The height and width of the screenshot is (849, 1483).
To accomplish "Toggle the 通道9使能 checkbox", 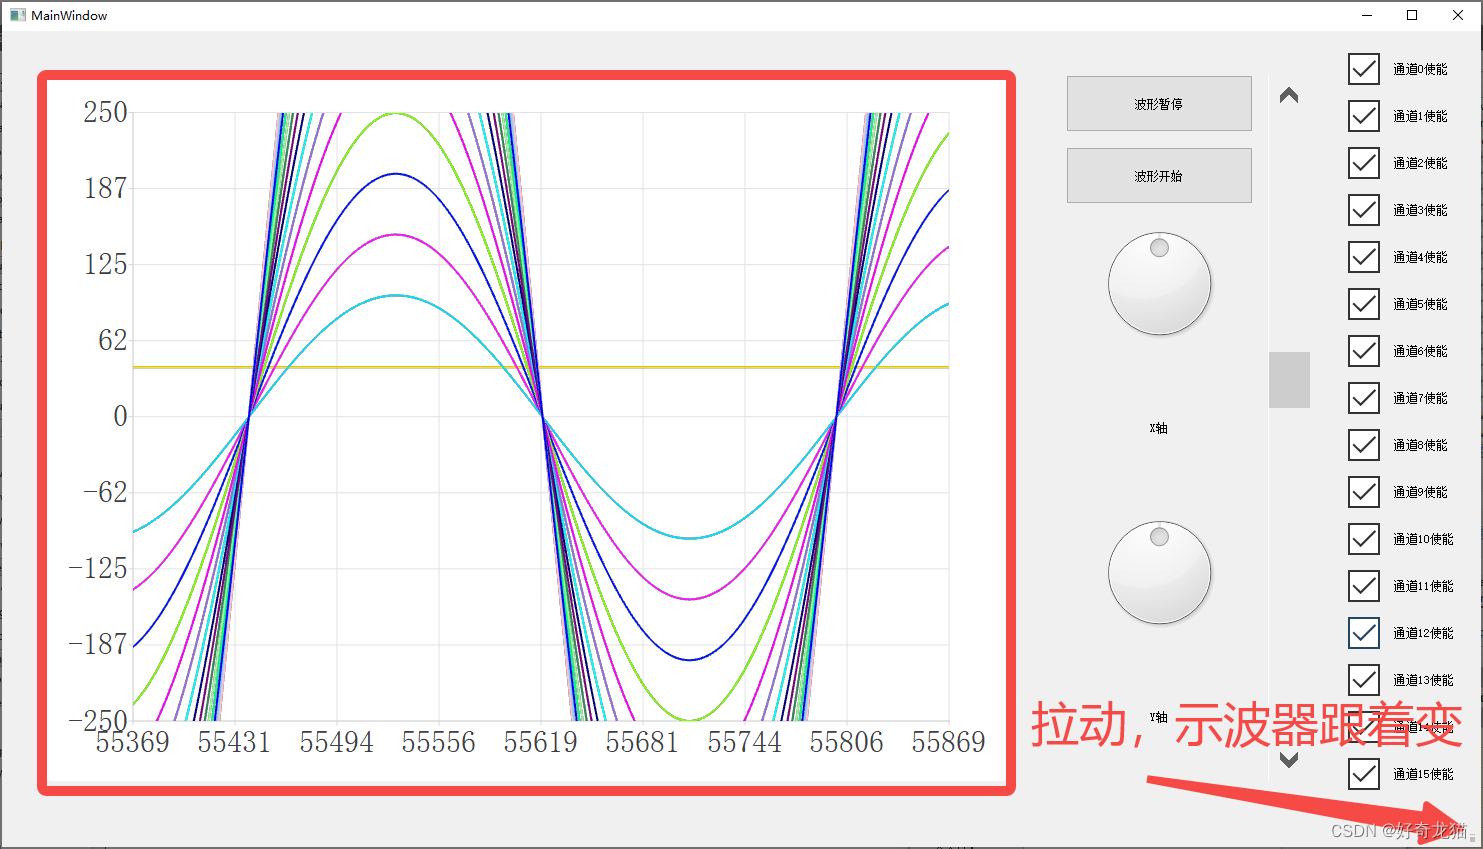I will pyautogui.click(x=1364, y=492).
